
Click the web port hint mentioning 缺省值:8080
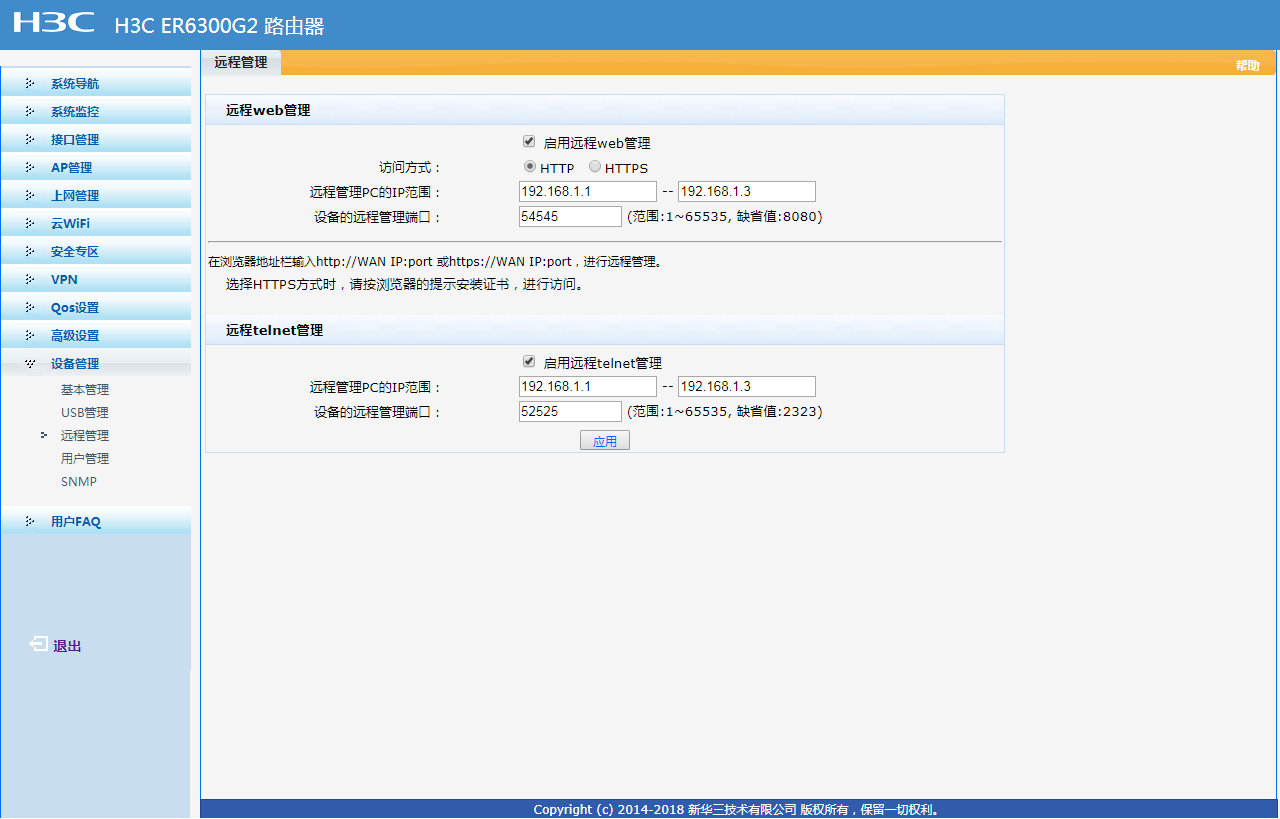(725, 217)
